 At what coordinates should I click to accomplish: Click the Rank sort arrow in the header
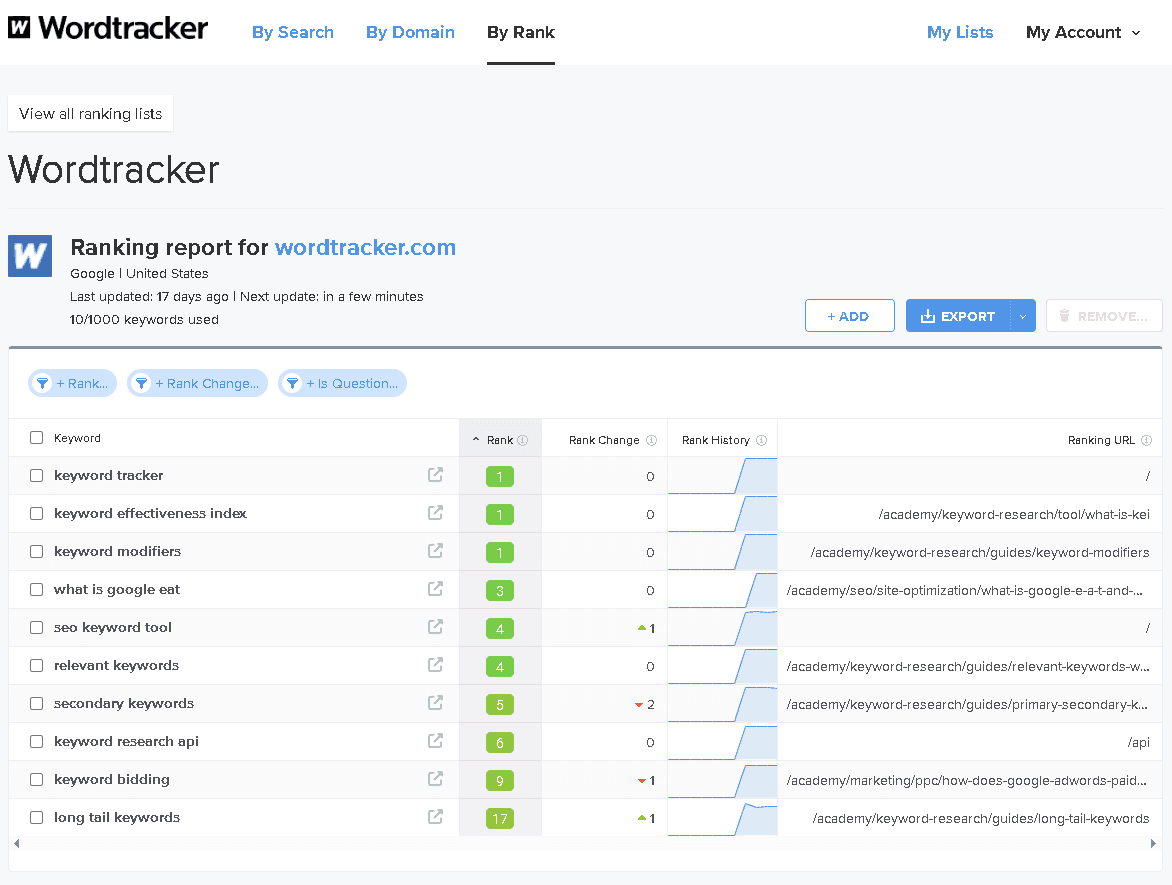click(476, 440)
